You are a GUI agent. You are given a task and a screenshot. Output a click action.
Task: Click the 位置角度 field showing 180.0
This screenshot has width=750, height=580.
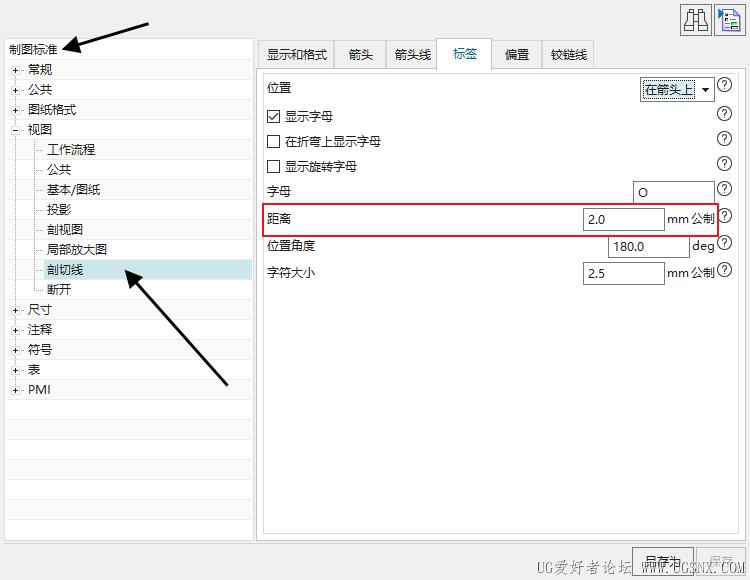(x=649, y=247)
